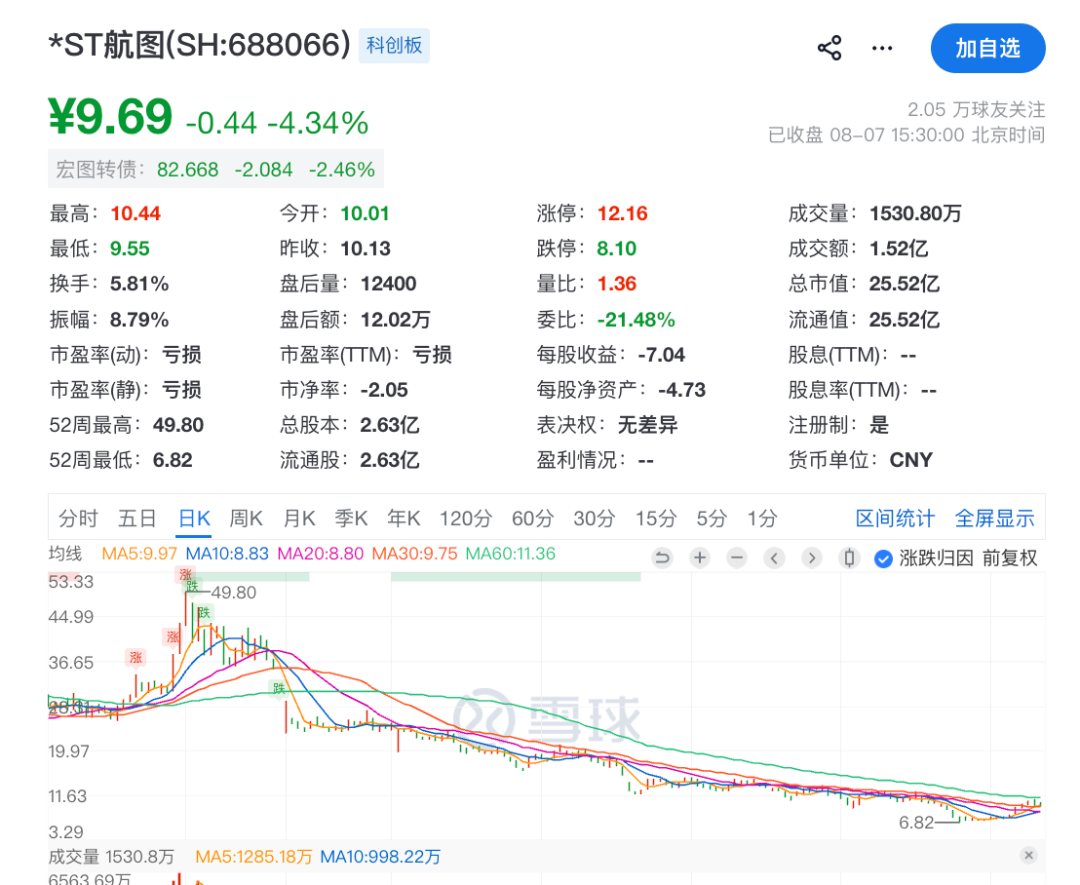Click the 最低 value 9.55
The image size is (1080, 885).
point(130,249)
